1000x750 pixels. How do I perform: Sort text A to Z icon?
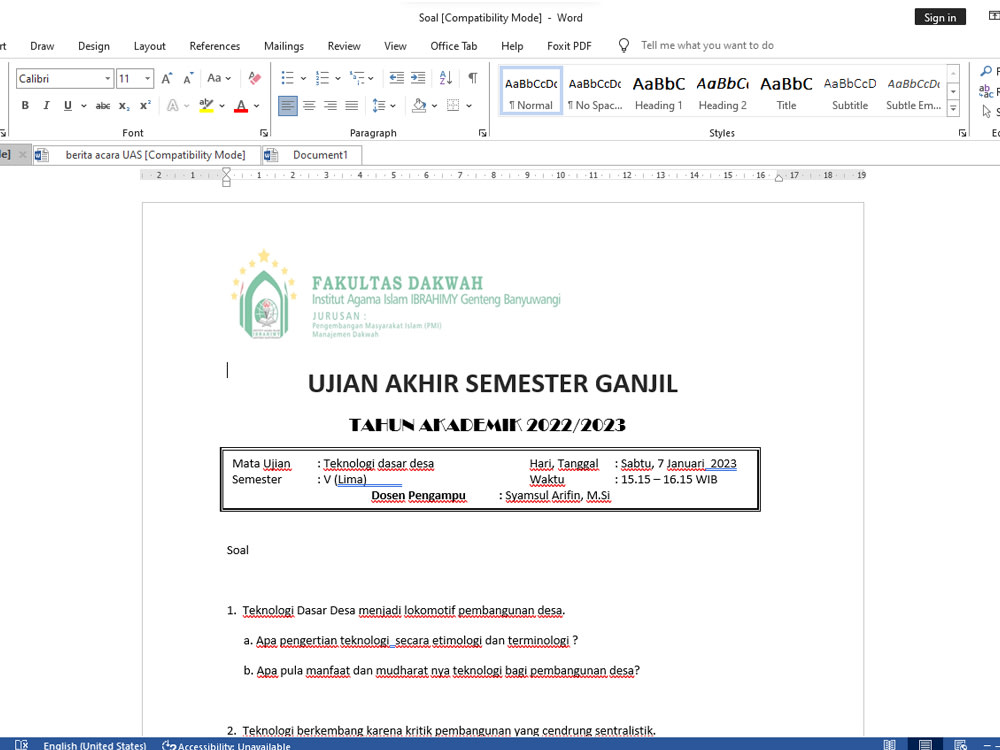(446, 78)
